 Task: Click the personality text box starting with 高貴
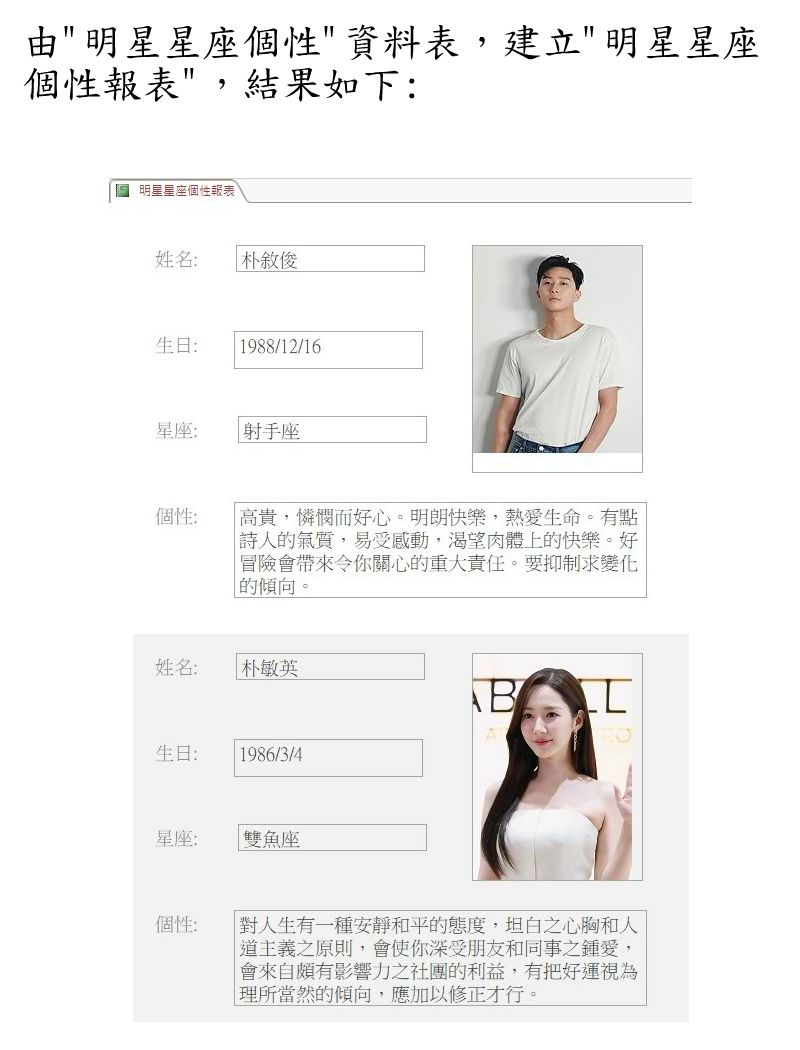click(440, 550)
